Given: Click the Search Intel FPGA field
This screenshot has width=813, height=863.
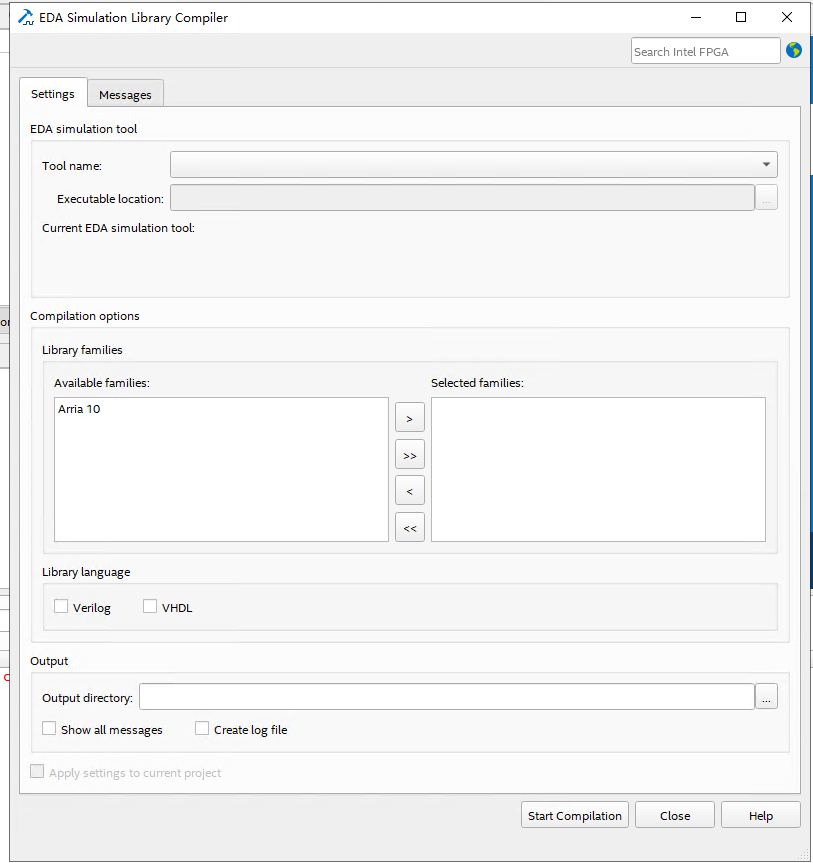Looking at the screenshot, I should coord(705,50).
